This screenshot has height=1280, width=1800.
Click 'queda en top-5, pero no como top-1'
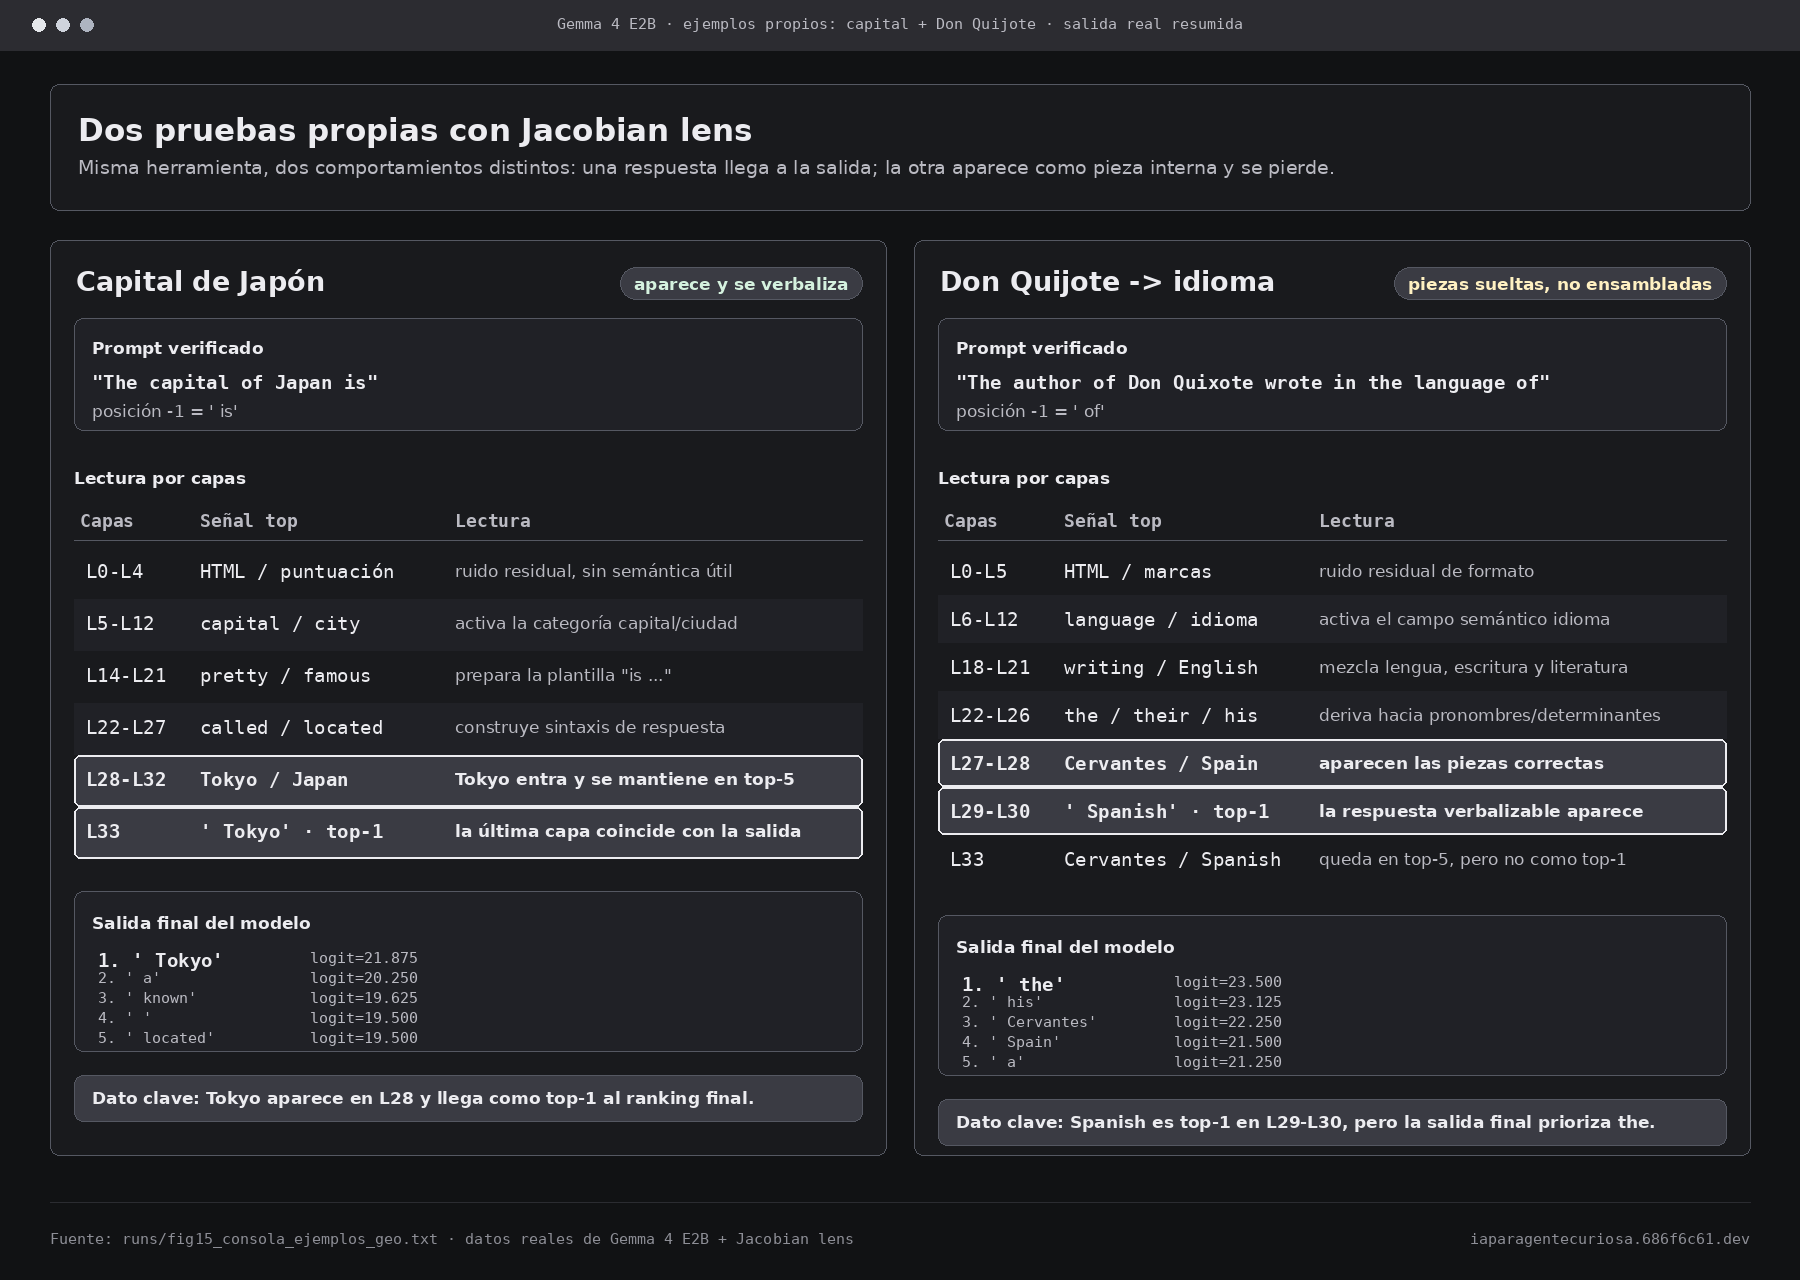click(x=1472, y=859)
